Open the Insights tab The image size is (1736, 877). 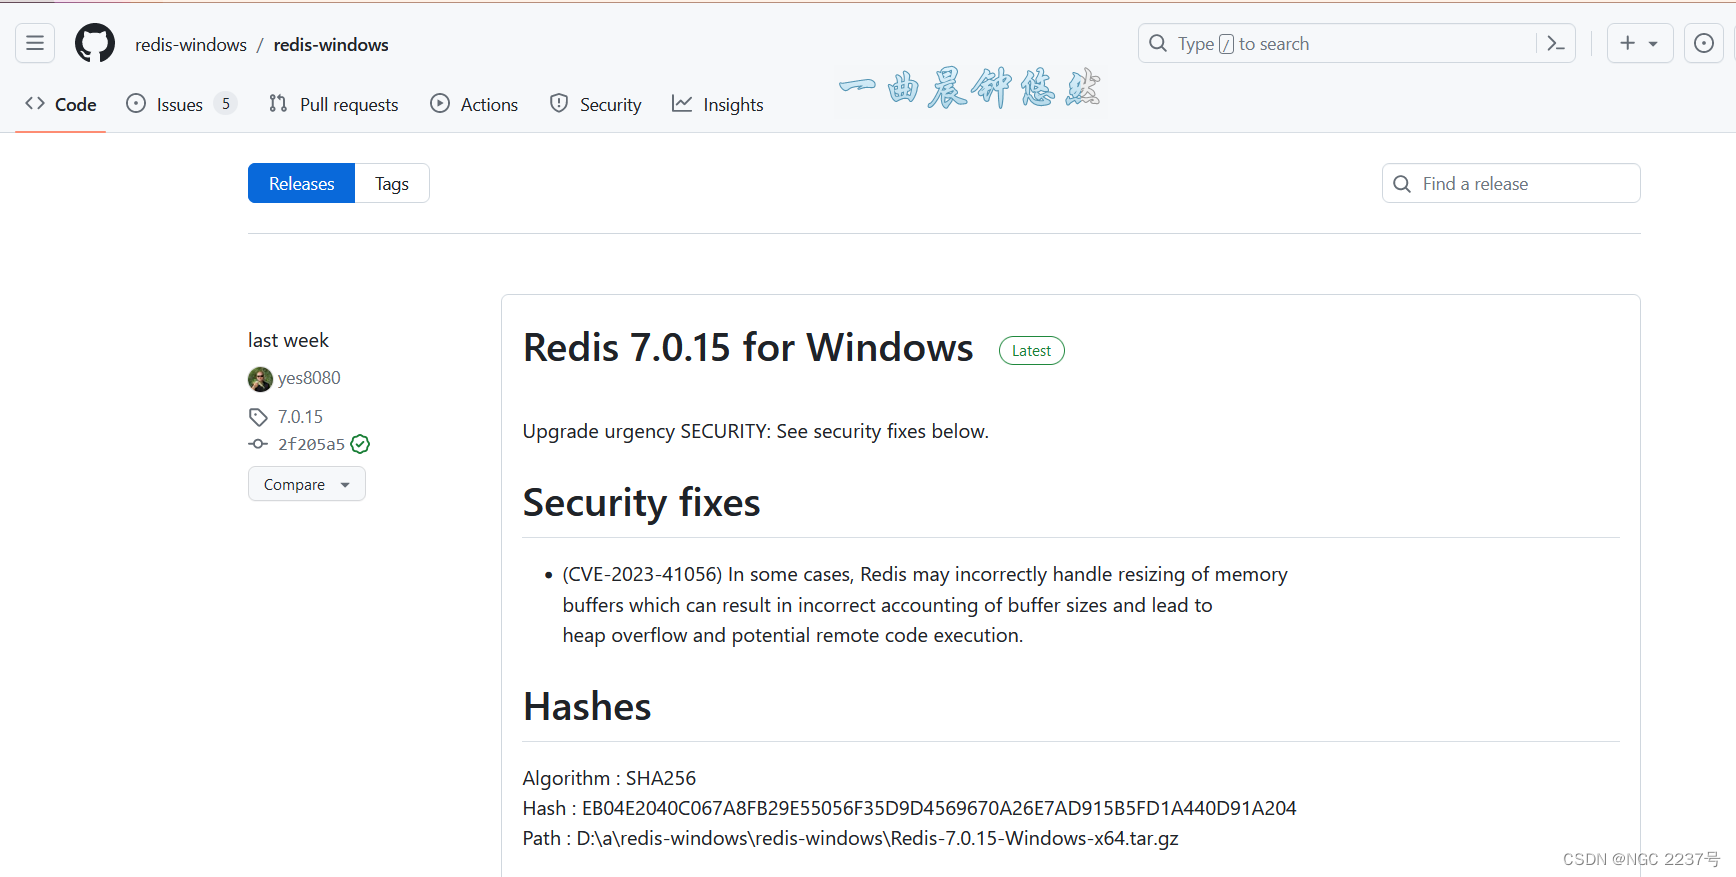tap(718, 104)
